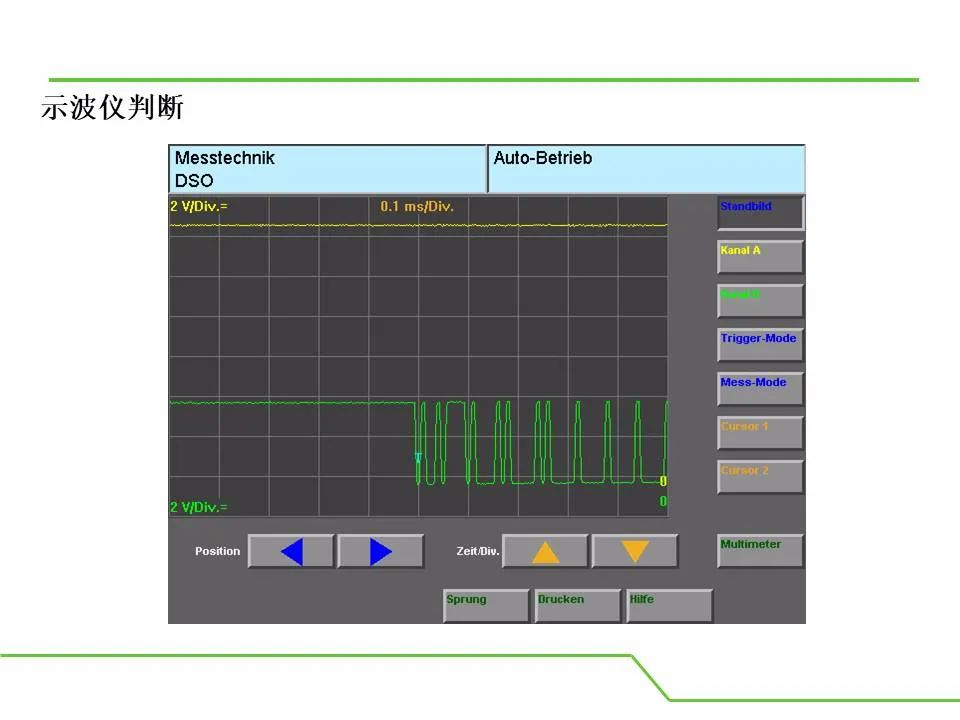Click the 'Position' label

[217, 551]
